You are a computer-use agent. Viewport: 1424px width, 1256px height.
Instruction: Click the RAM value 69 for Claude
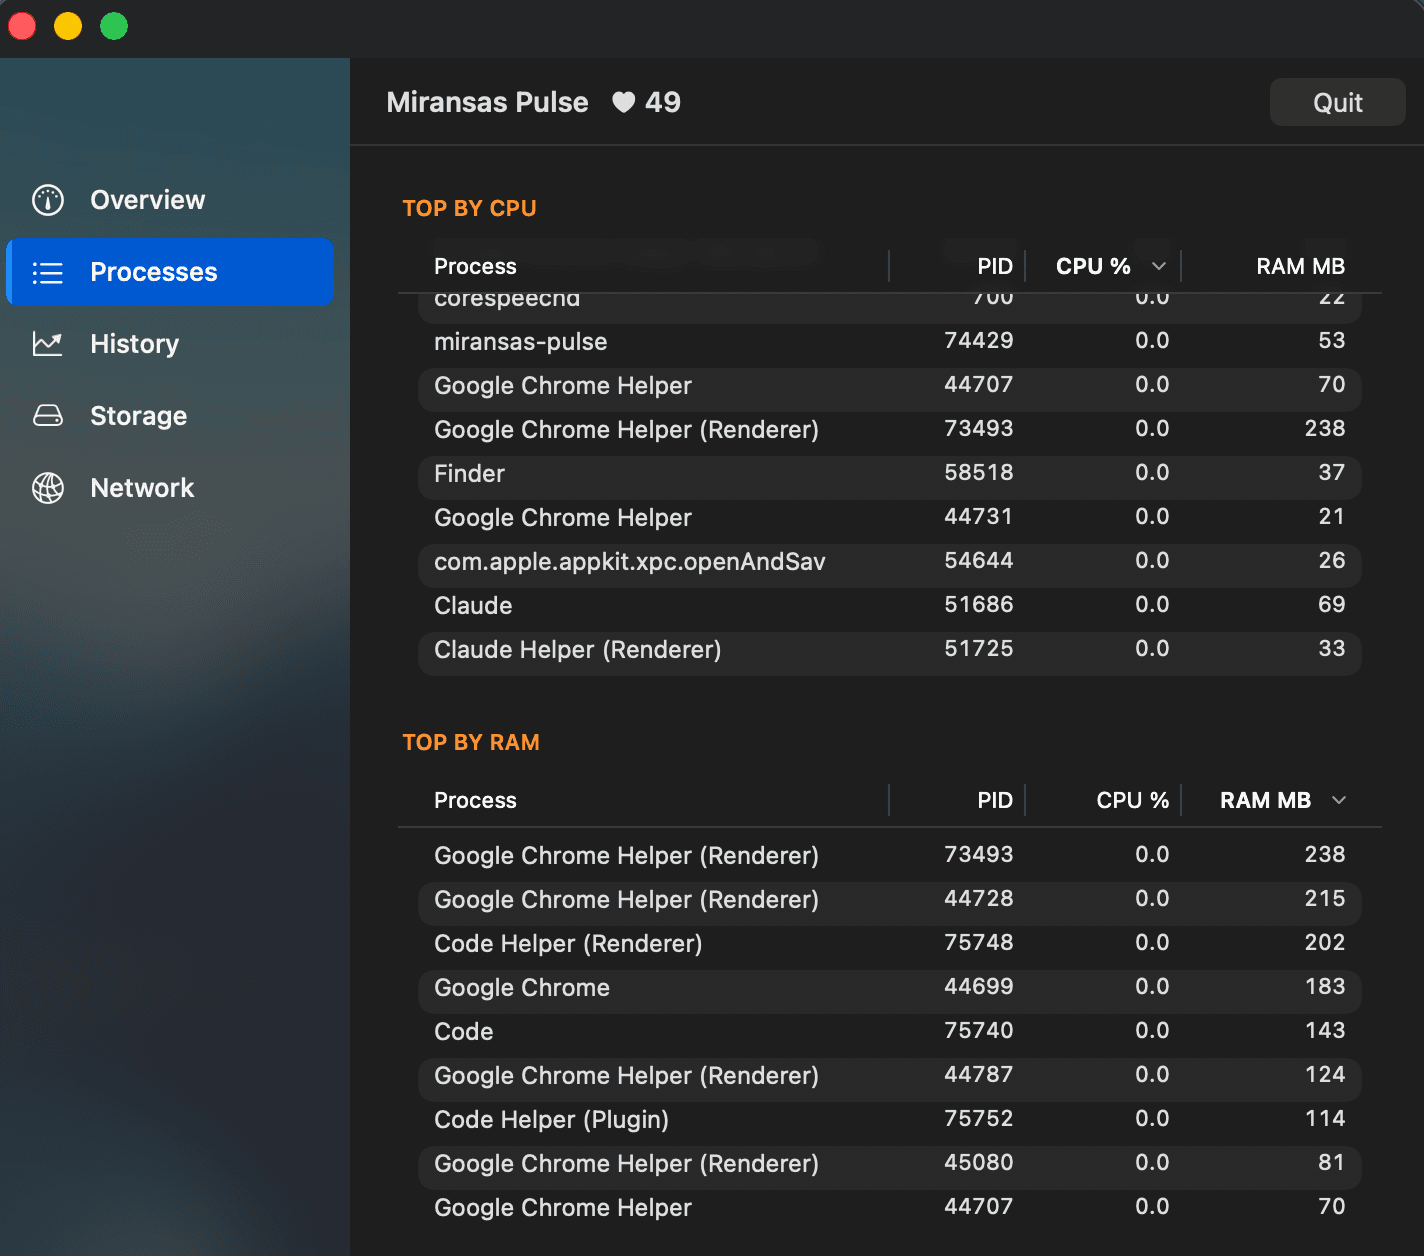click(x=1331, y=605)
